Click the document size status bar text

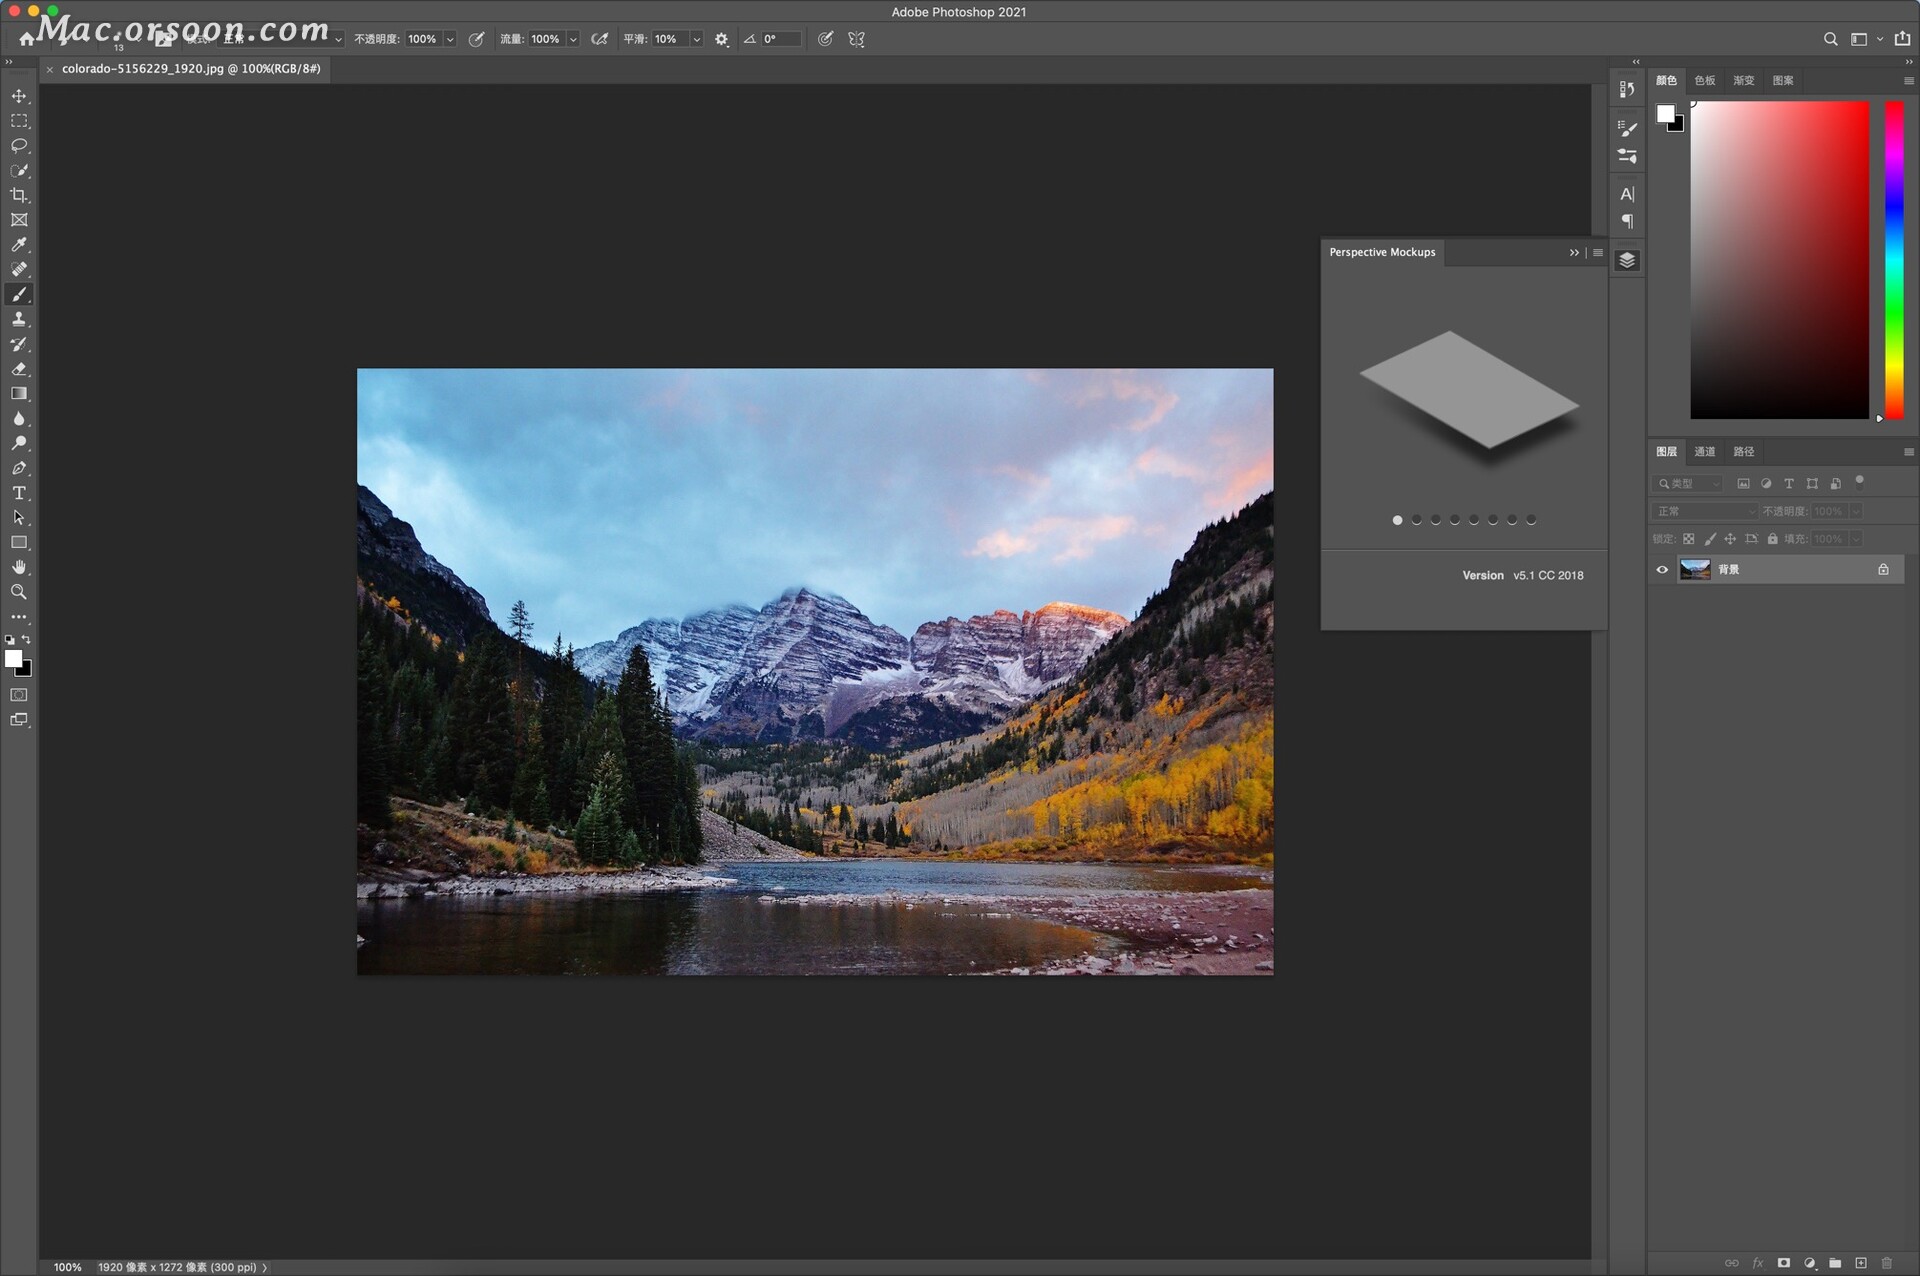coord(178,1266)
